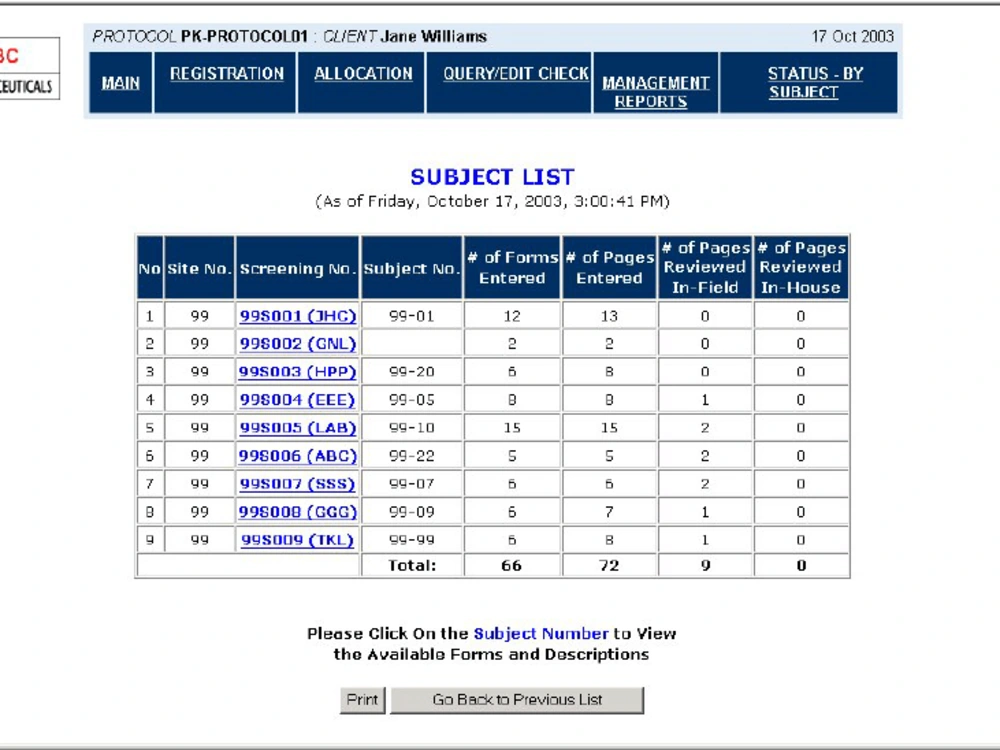Click the Print button
The width and height of the screenshot is (1000, 750).
[x=362, y=700]
